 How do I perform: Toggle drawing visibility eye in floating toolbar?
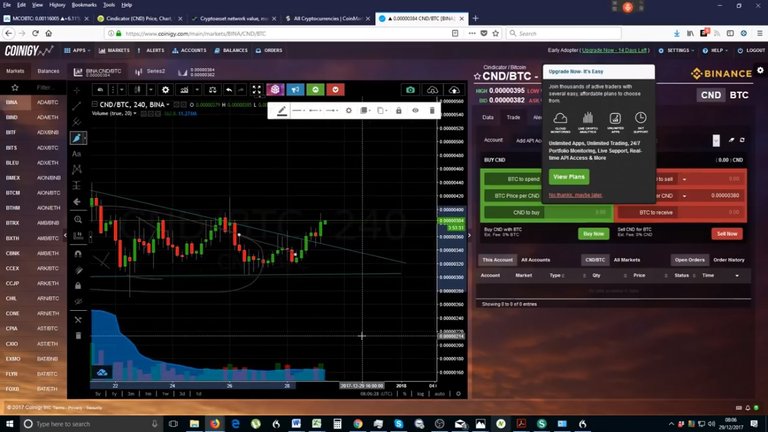(415, 111)
